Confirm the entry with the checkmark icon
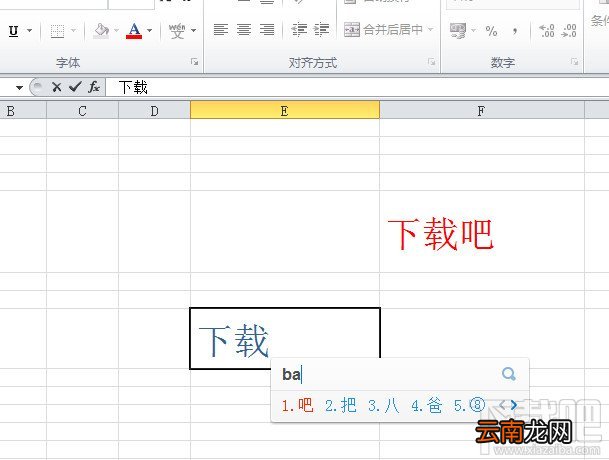Viewport: 609px width, 460px height. [75, 87]
